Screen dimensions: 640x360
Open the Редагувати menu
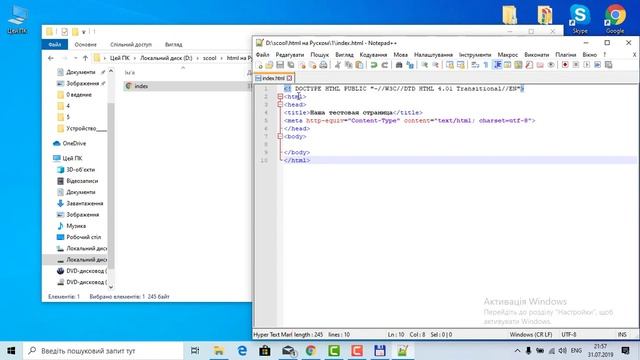290,55
